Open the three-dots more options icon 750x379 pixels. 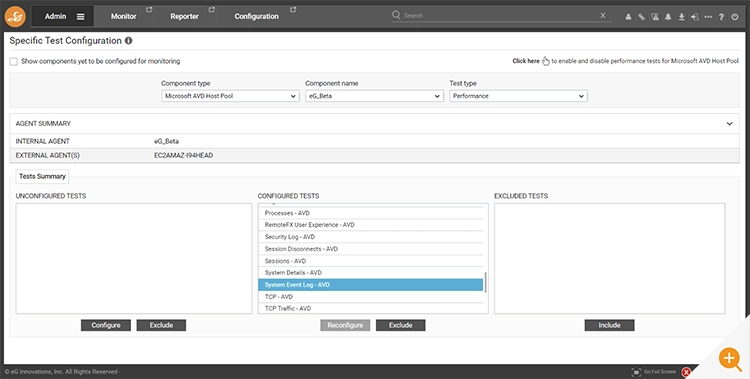coord(708,17)
